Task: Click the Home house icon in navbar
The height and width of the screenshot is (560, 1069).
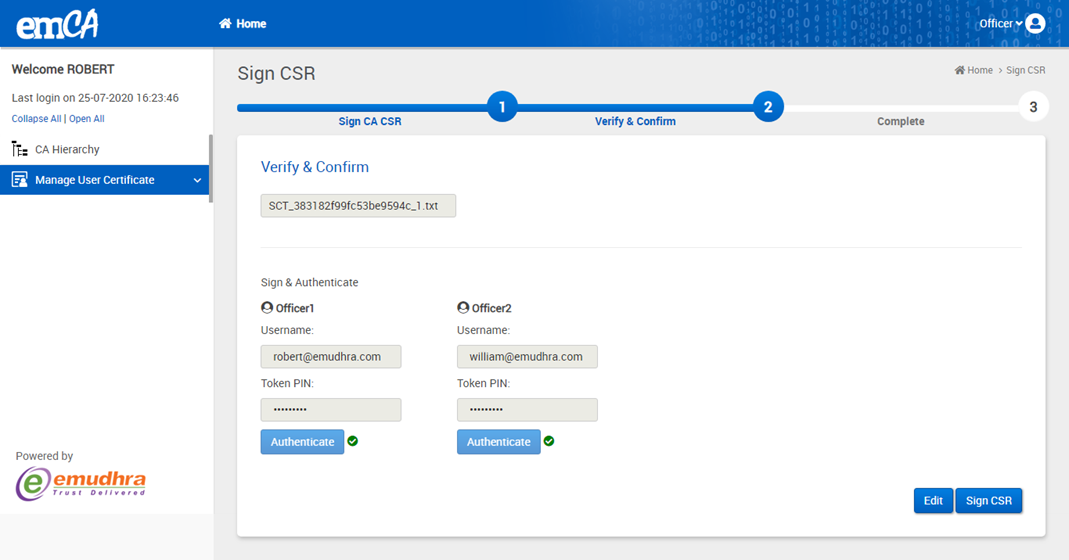Action: click(225, 24)
